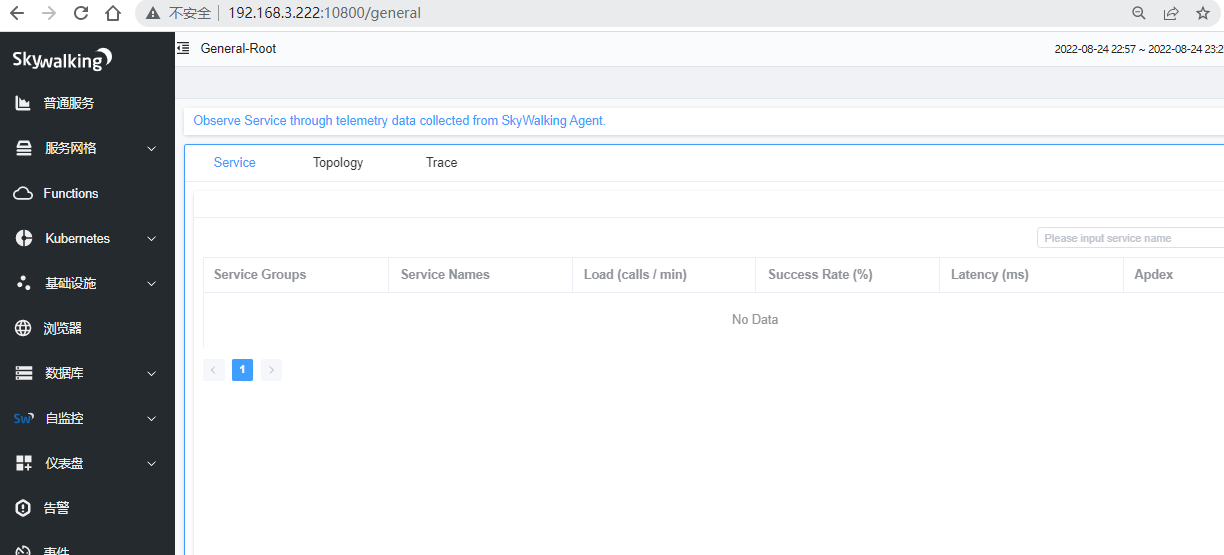Click the browser address bar URL
The height and width of the screenshot is (555, 1224).
pyautogui.click(x=324, y=13)
